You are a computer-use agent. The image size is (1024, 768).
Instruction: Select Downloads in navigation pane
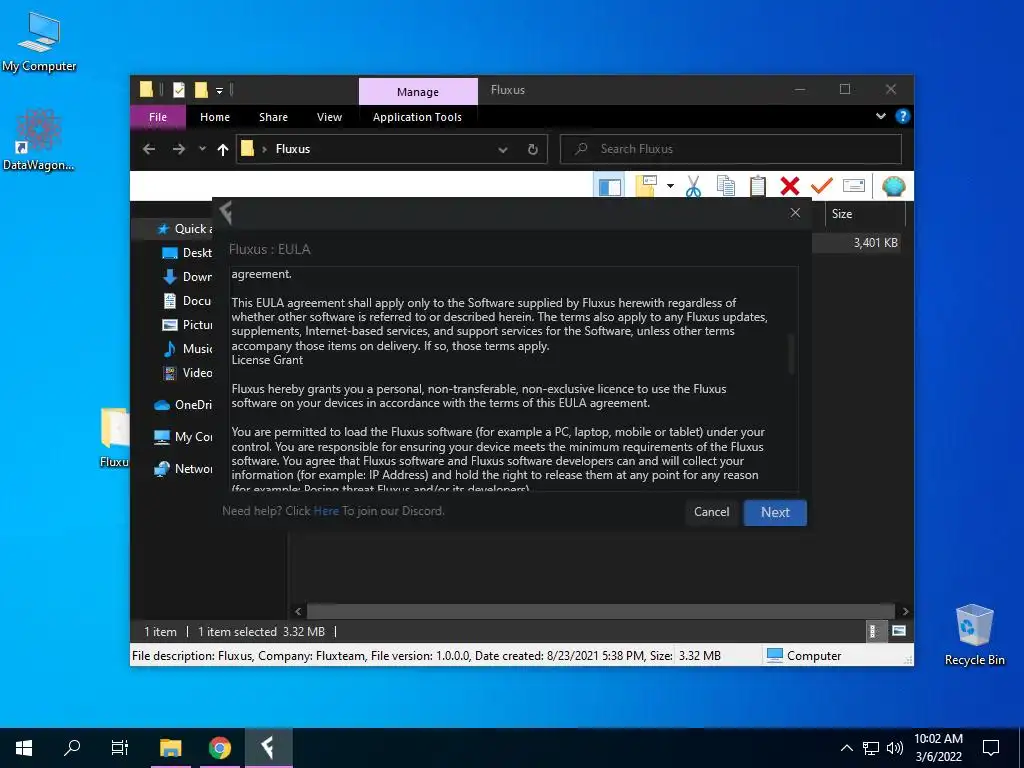tap(187, 277)
